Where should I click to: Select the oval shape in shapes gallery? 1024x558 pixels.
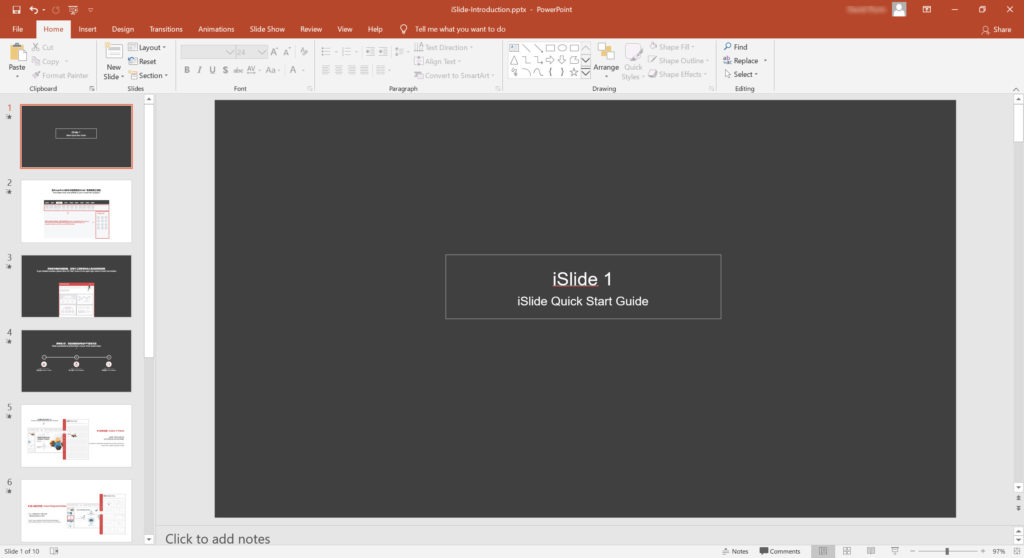[562, 48]
